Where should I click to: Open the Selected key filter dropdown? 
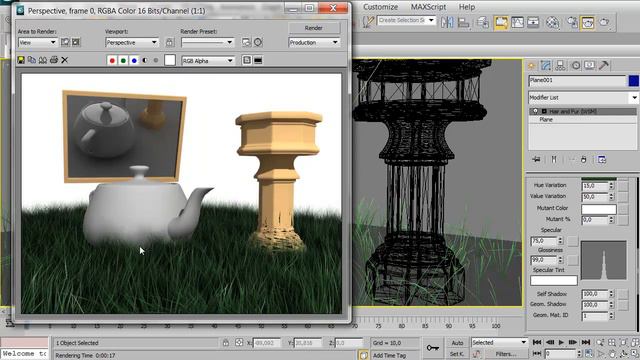[x=499, y=342]
